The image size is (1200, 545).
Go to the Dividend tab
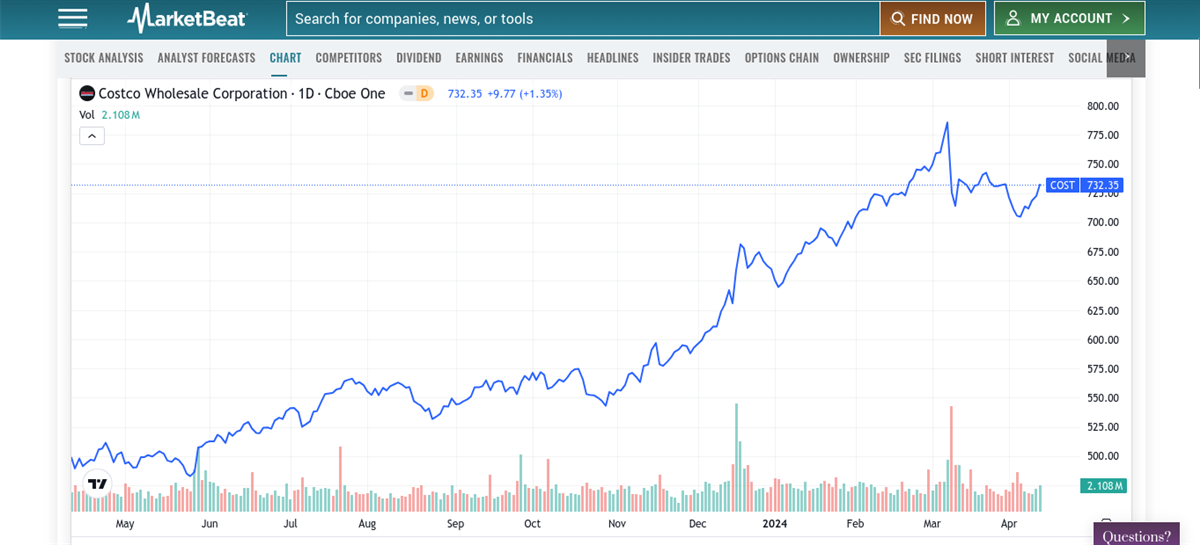point(418,58)
